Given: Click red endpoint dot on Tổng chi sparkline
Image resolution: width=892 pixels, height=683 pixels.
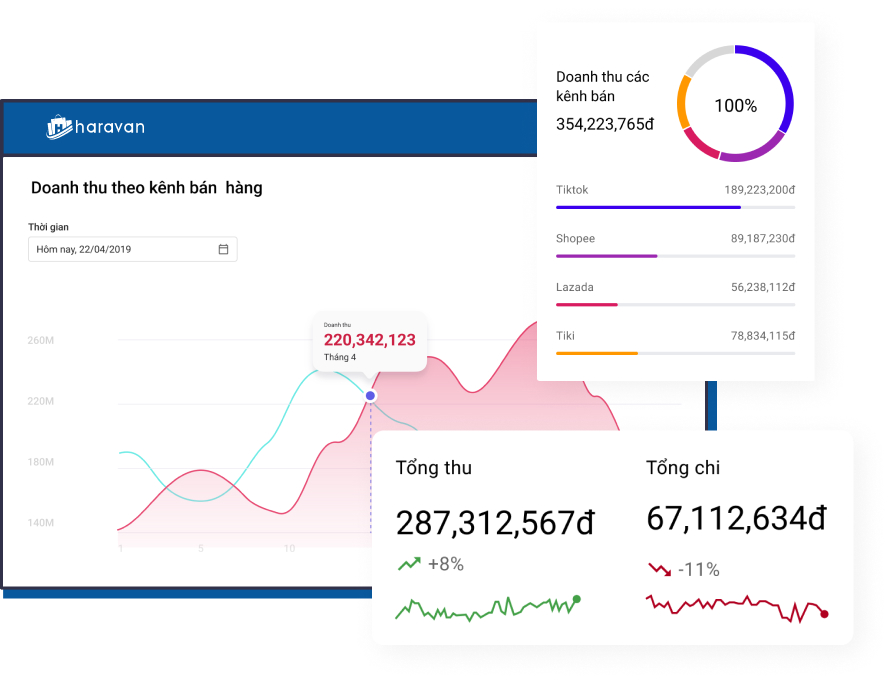Looking at the screenshot, I should pos(824,613).
